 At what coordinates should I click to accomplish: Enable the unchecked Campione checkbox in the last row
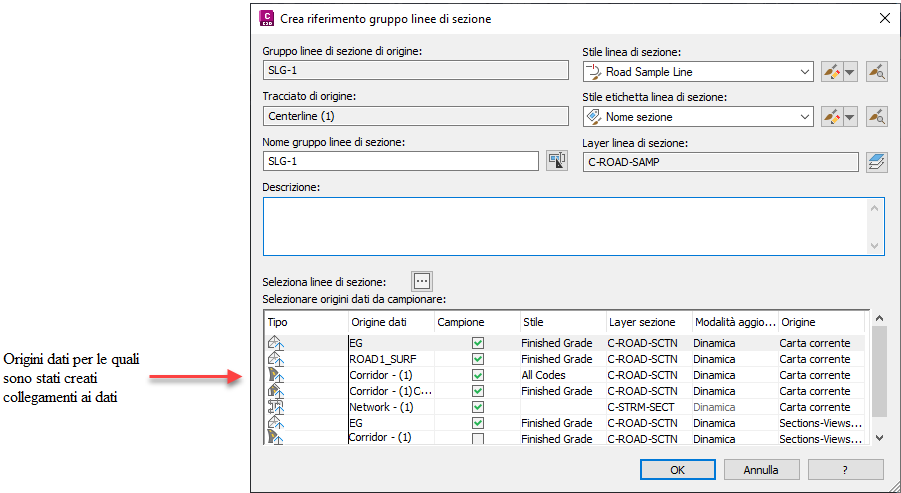click(478, 439)
